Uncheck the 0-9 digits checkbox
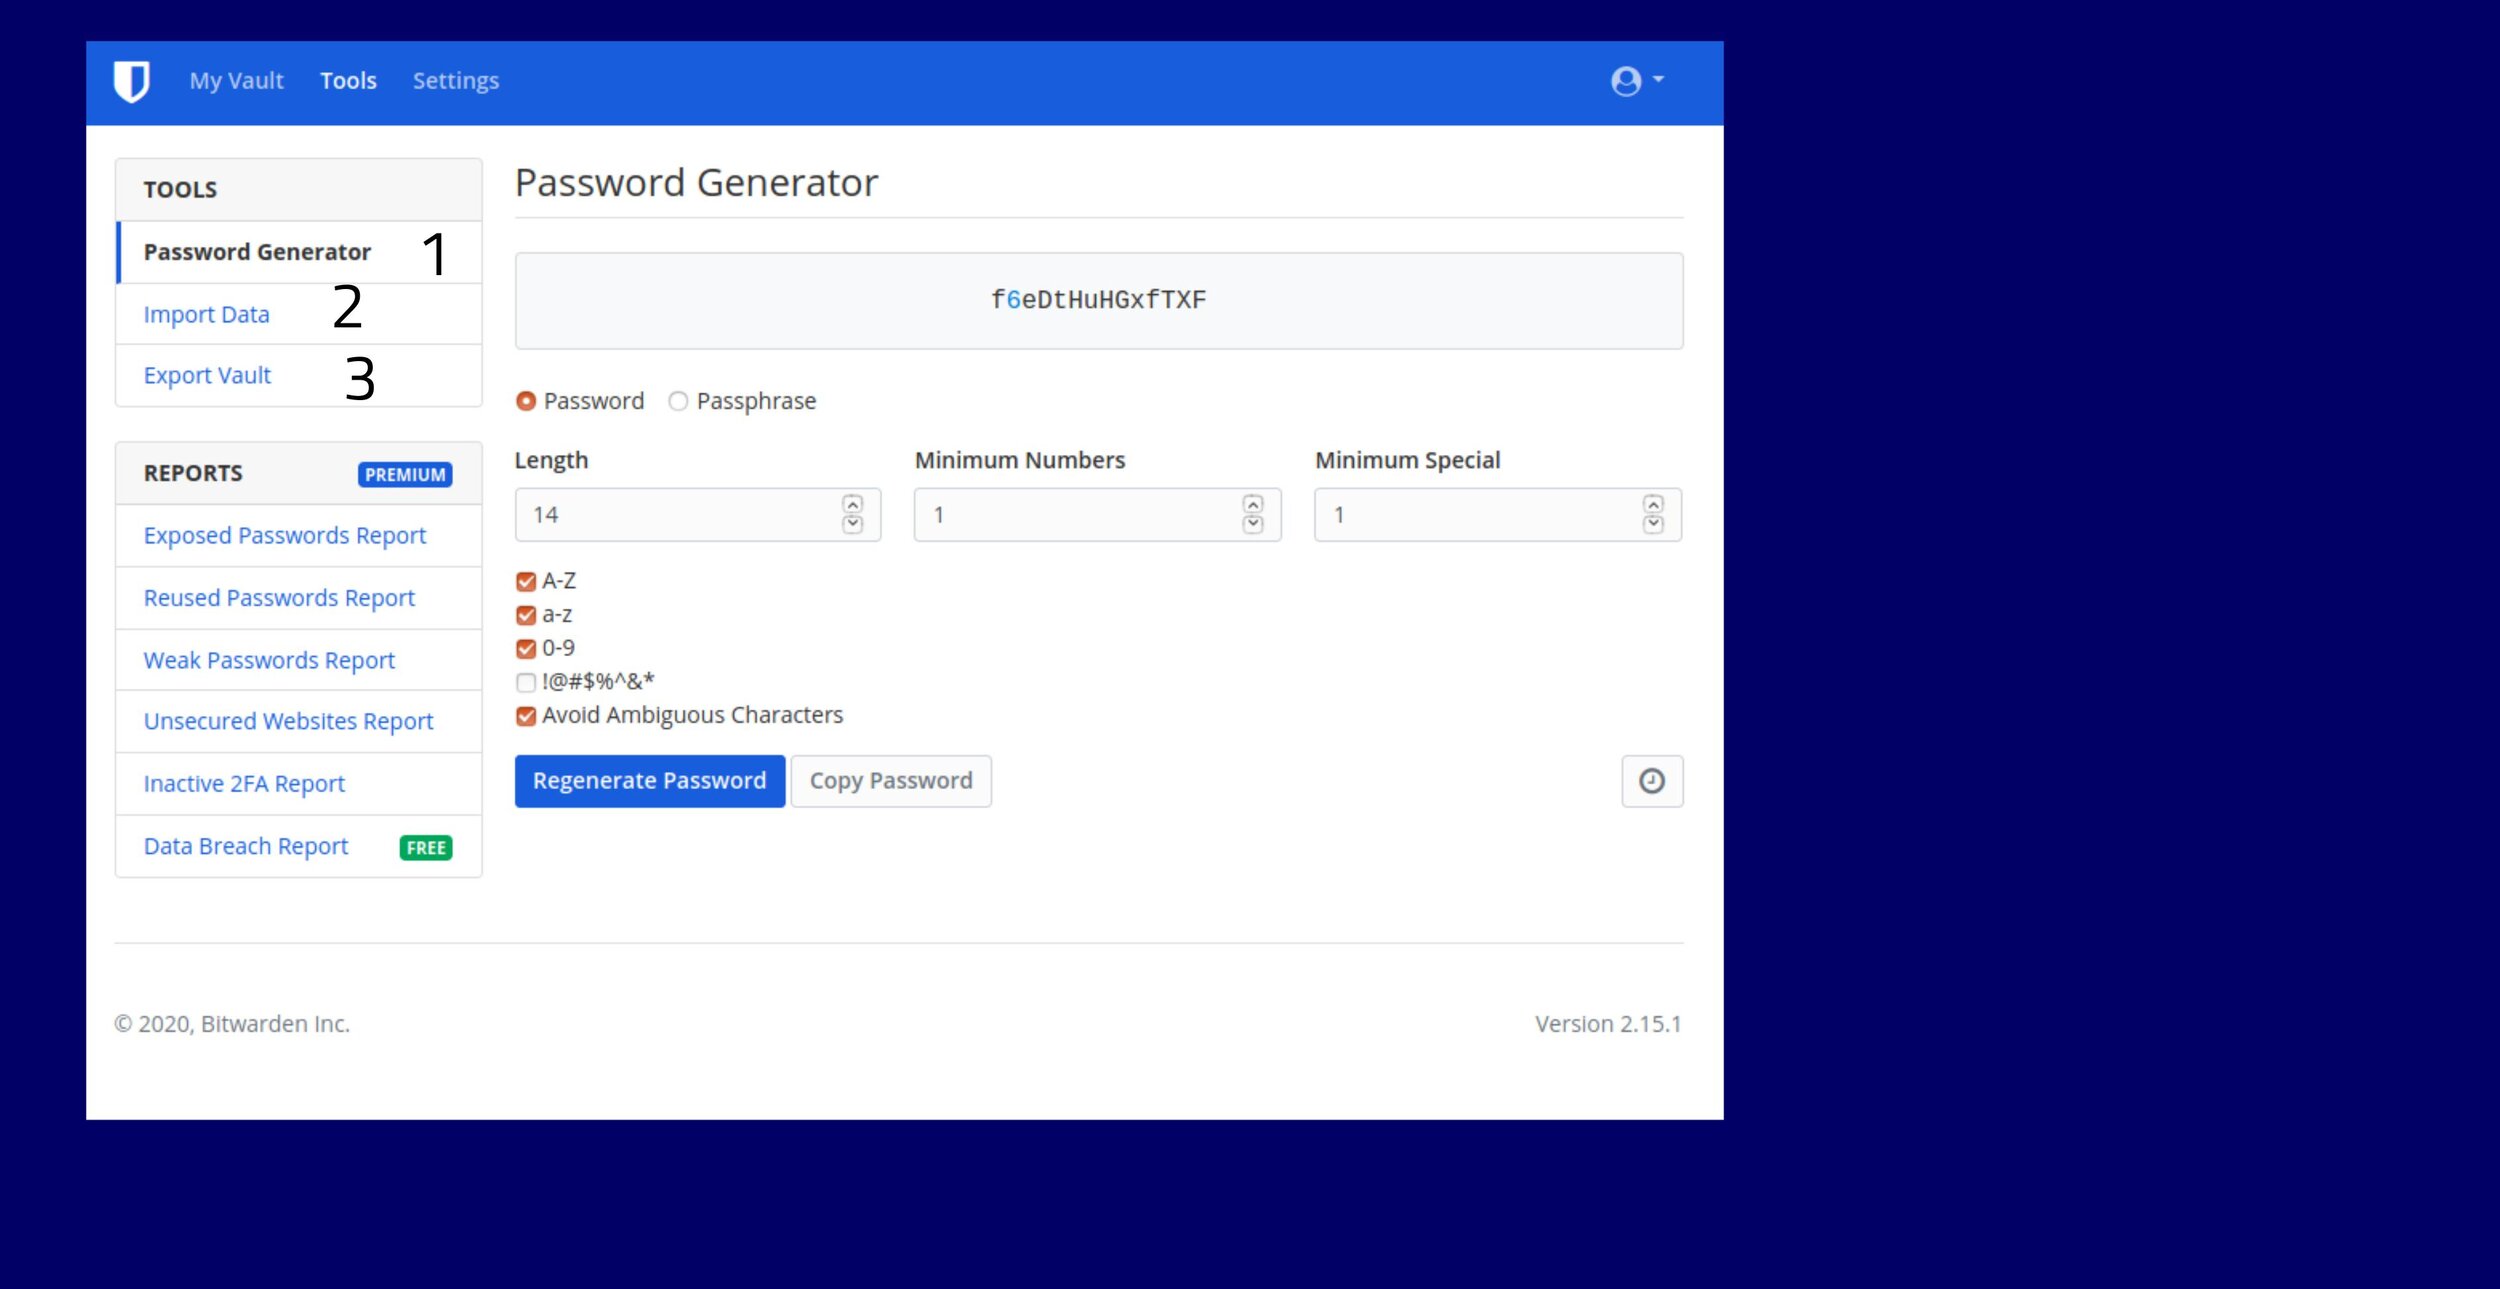 tap(526, 649)
